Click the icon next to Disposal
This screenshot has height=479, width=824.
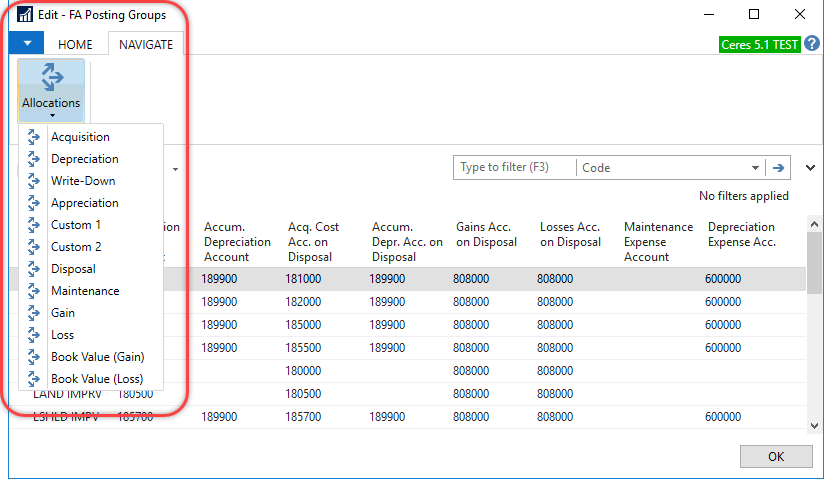point(35,269)
